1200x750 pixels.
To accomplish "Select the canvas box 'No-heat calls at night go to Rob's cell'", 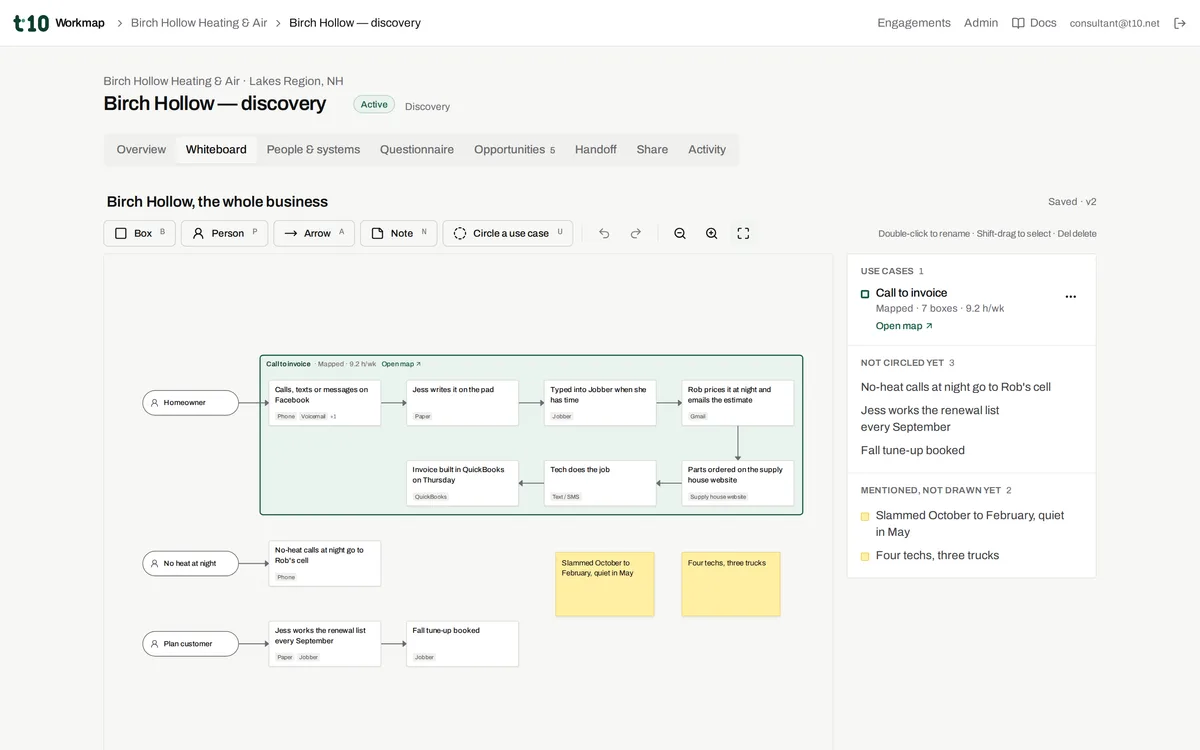I will (325, 564).
